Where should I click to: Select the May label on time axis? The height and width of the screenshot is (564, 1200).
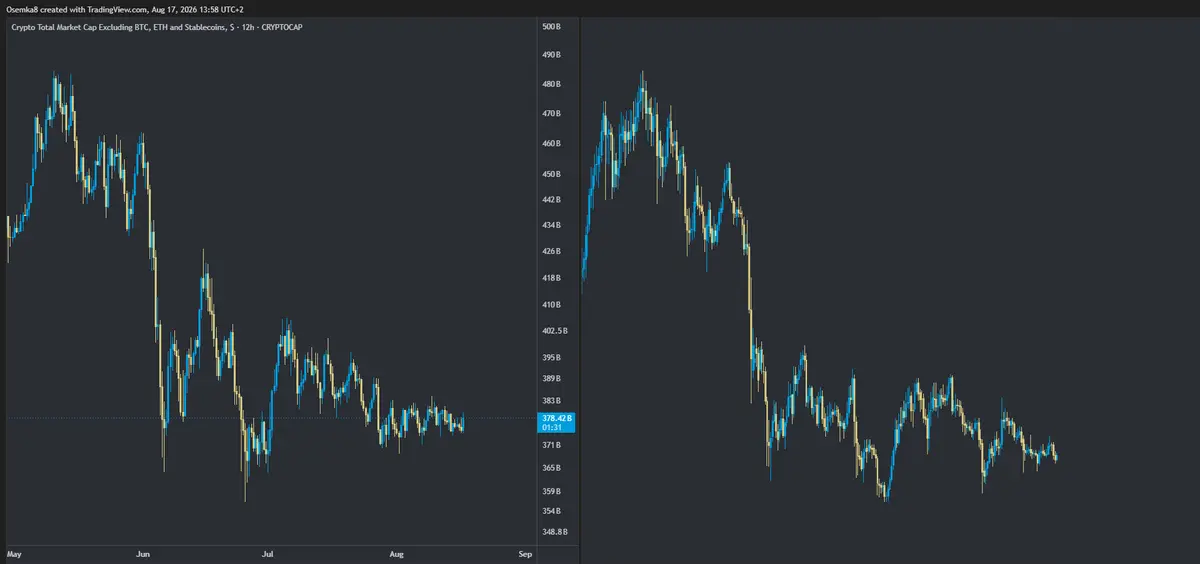14,553
